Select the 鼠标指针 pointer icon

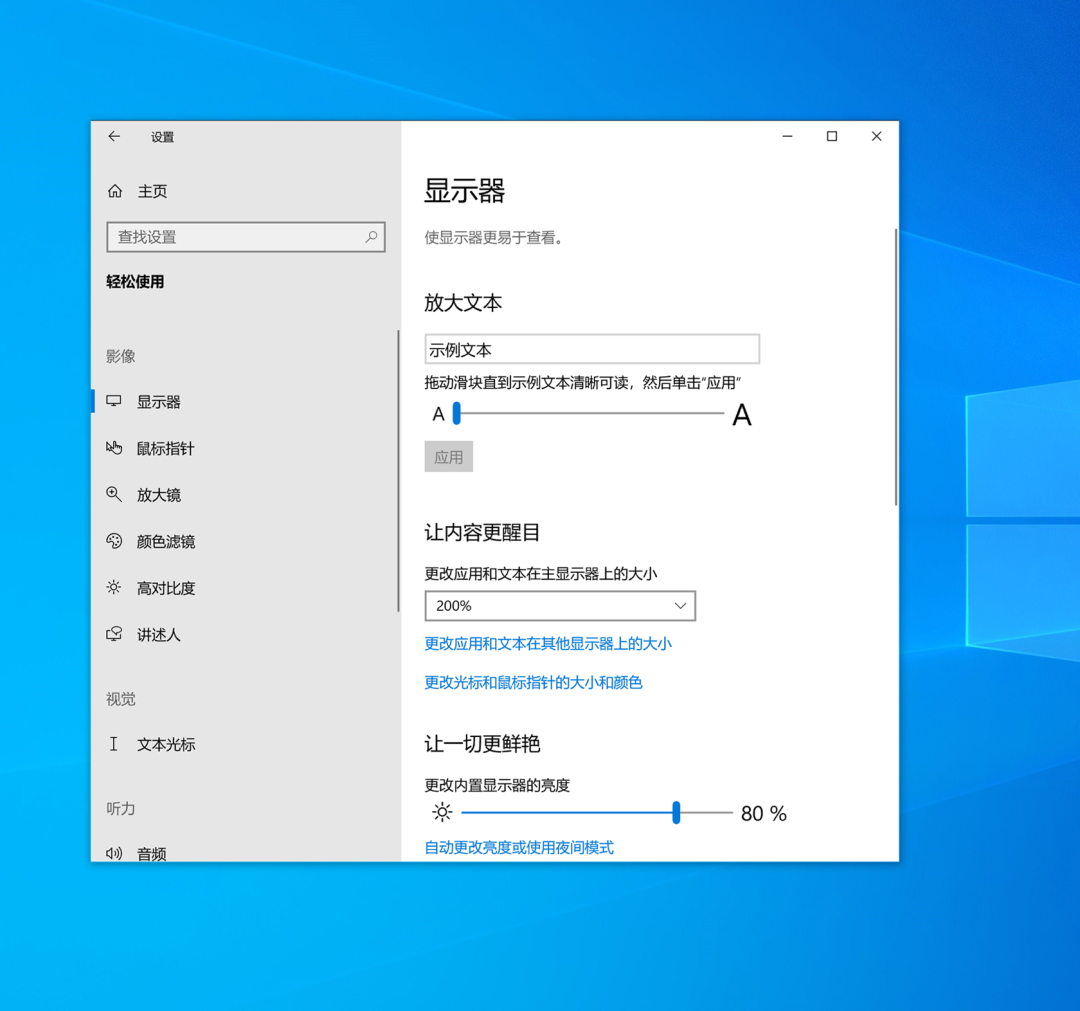pyautogui.click(x=114, y=448)
